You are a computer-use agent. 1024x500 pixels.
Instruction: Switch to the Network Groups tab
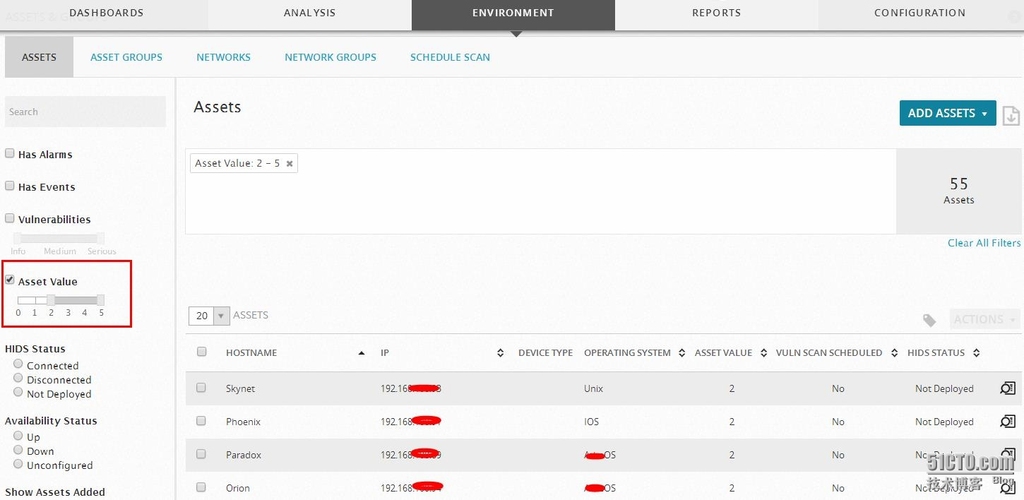(330, 57)
